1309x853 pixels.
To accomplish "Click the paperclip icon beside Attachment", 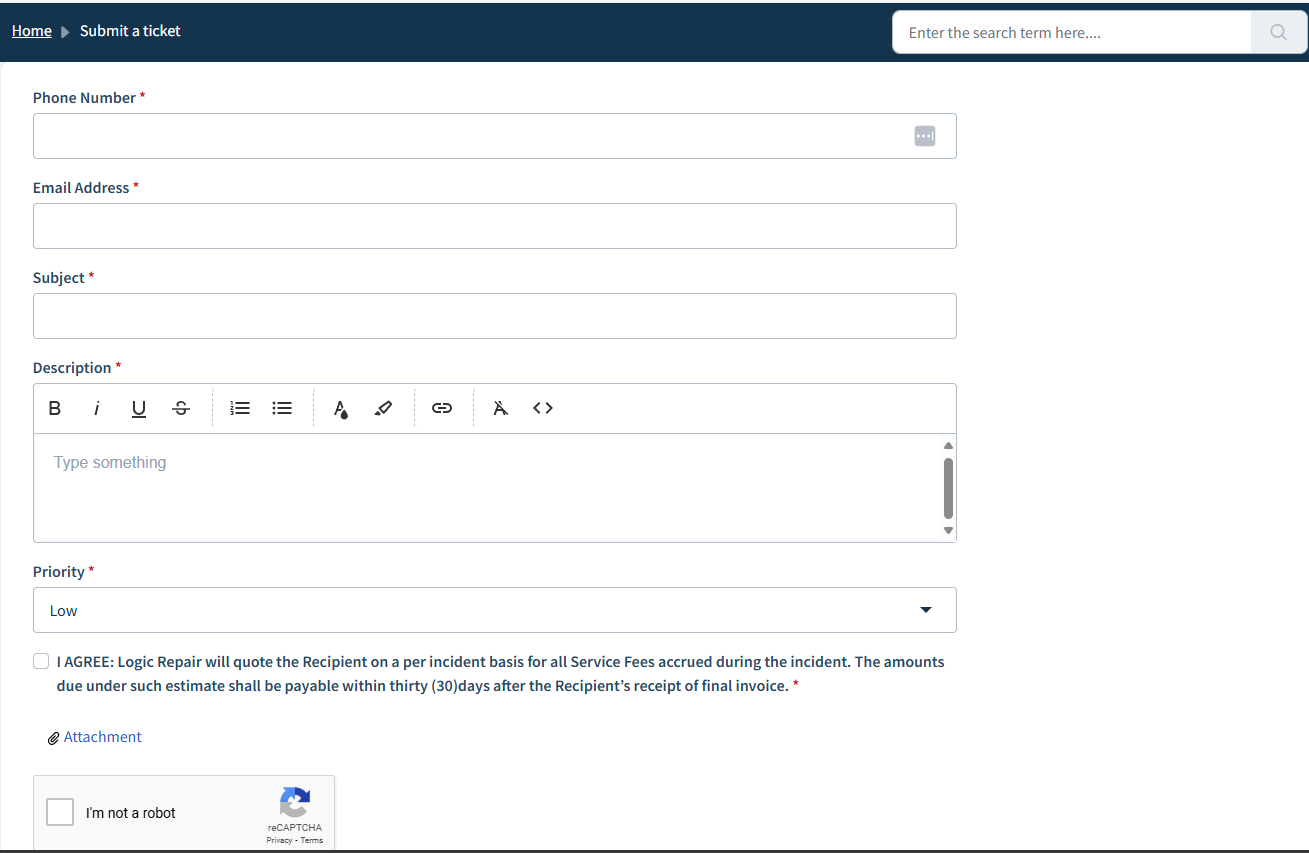I will [54, 738].
